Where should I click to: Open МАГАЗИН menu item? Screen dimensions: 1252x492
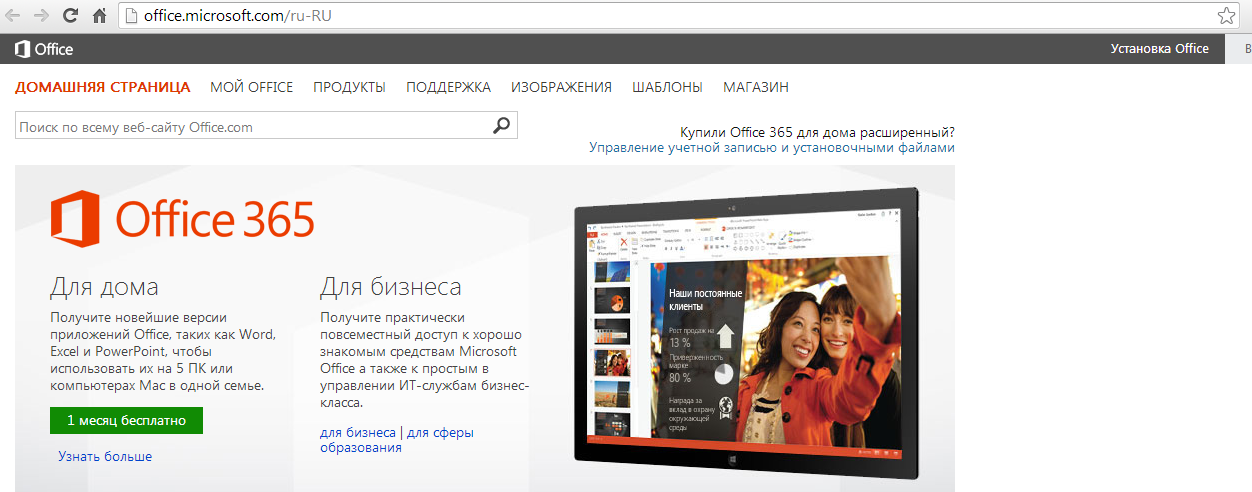click(x=756, y=87)
